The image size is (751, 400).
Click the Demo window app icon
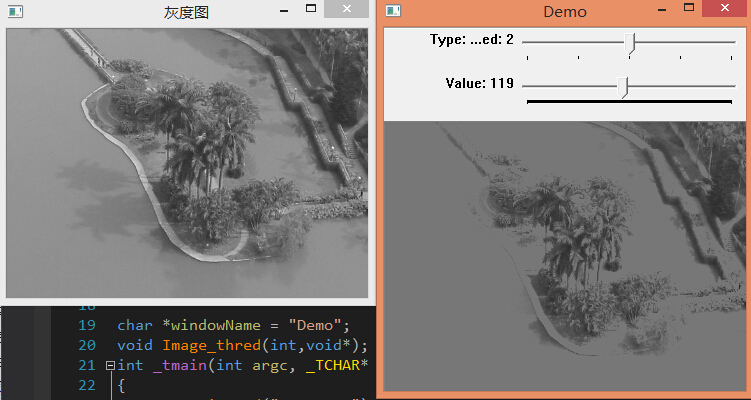pos(393,11)
